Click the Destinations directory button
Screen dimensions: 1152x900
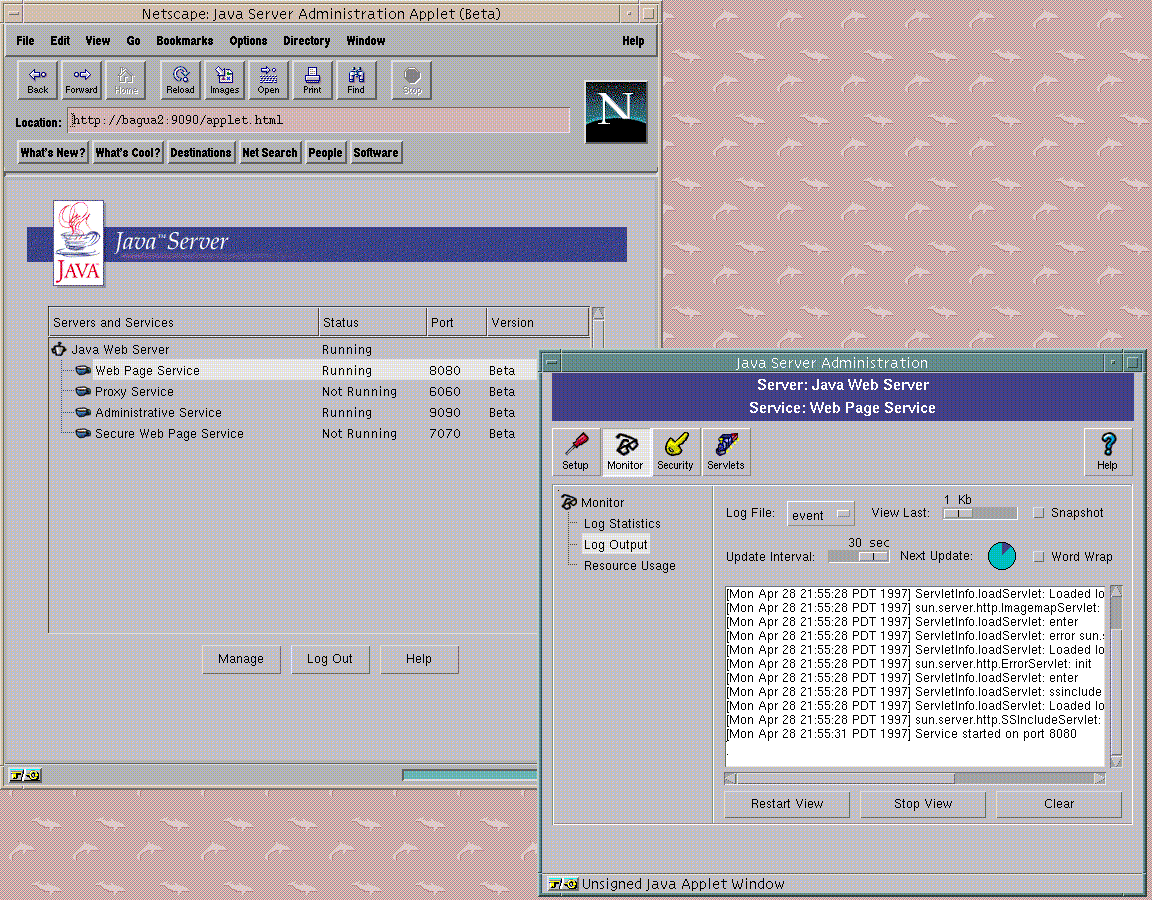click(201, 153)
